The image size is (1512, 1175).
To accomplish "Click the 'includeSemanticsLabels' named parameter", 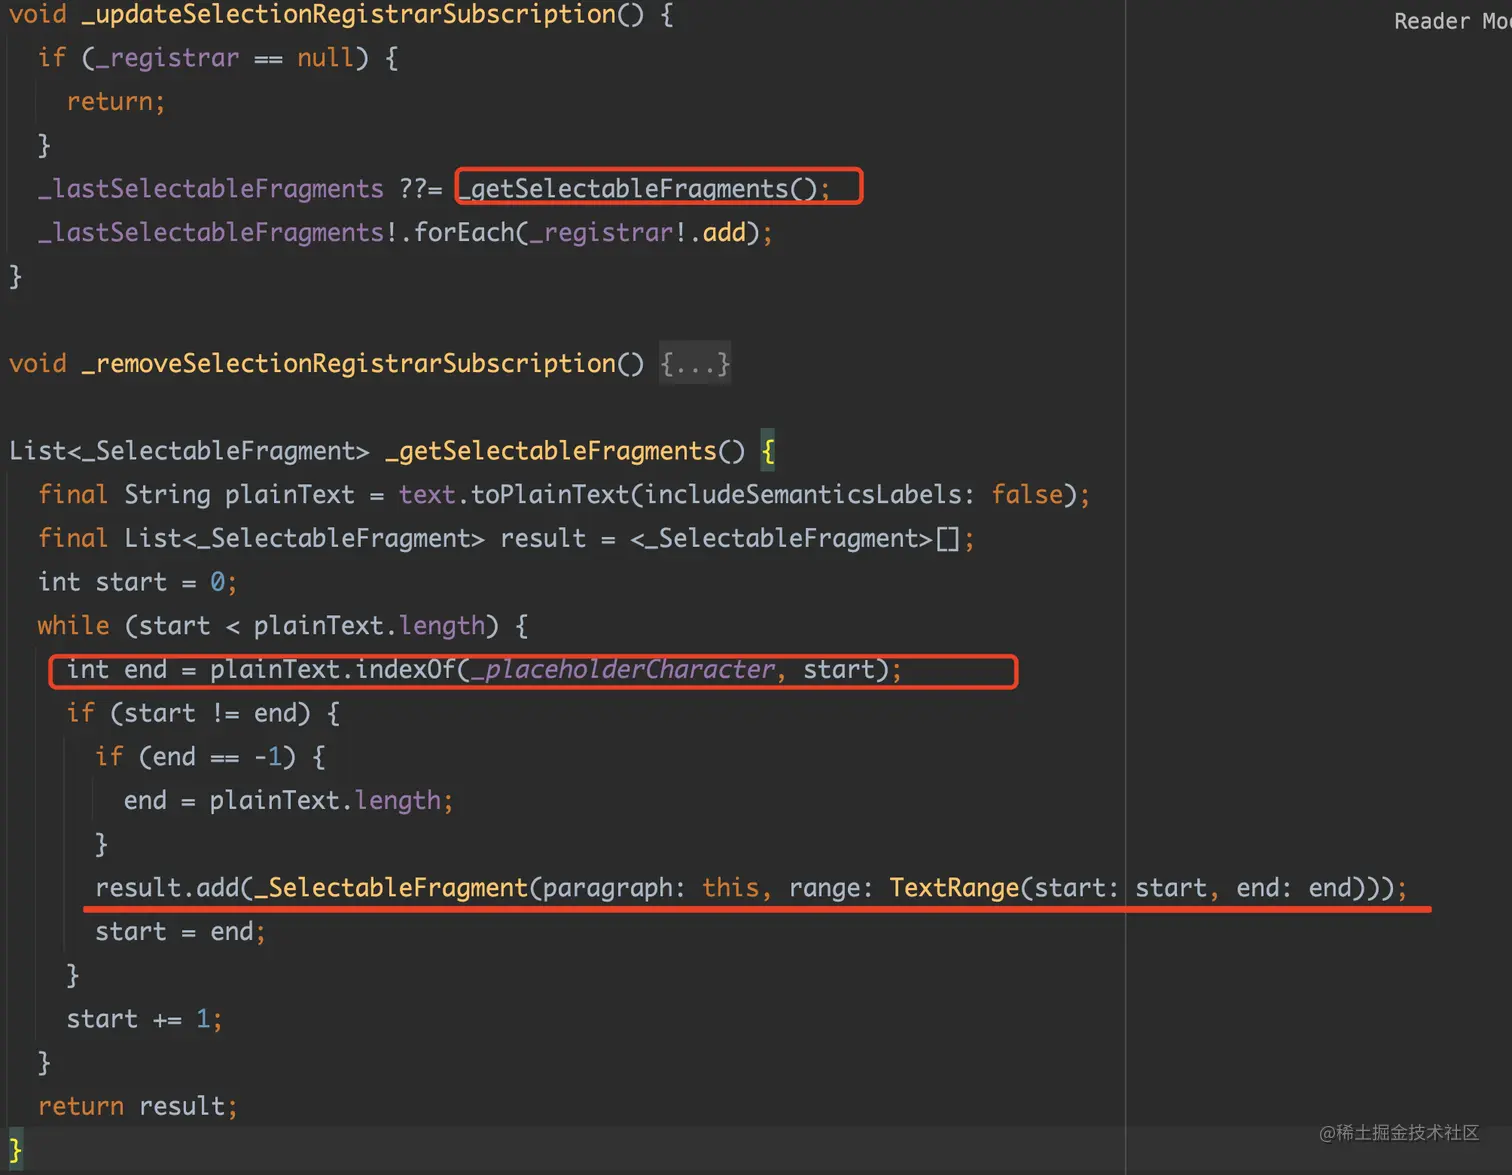I will tap(803, 495).
